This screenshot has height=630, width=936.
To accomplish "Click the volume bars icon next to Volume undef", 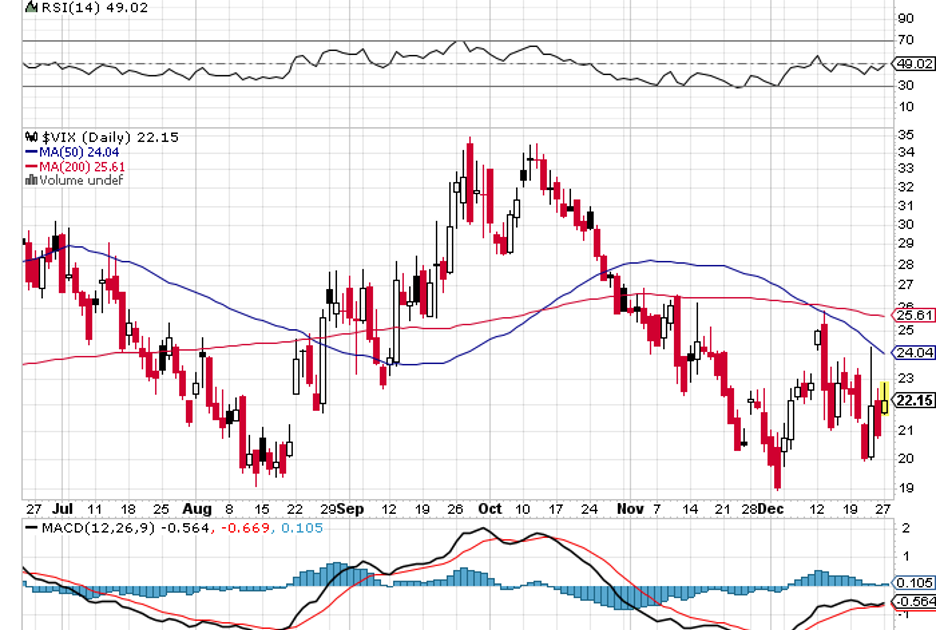I will 28,181.
